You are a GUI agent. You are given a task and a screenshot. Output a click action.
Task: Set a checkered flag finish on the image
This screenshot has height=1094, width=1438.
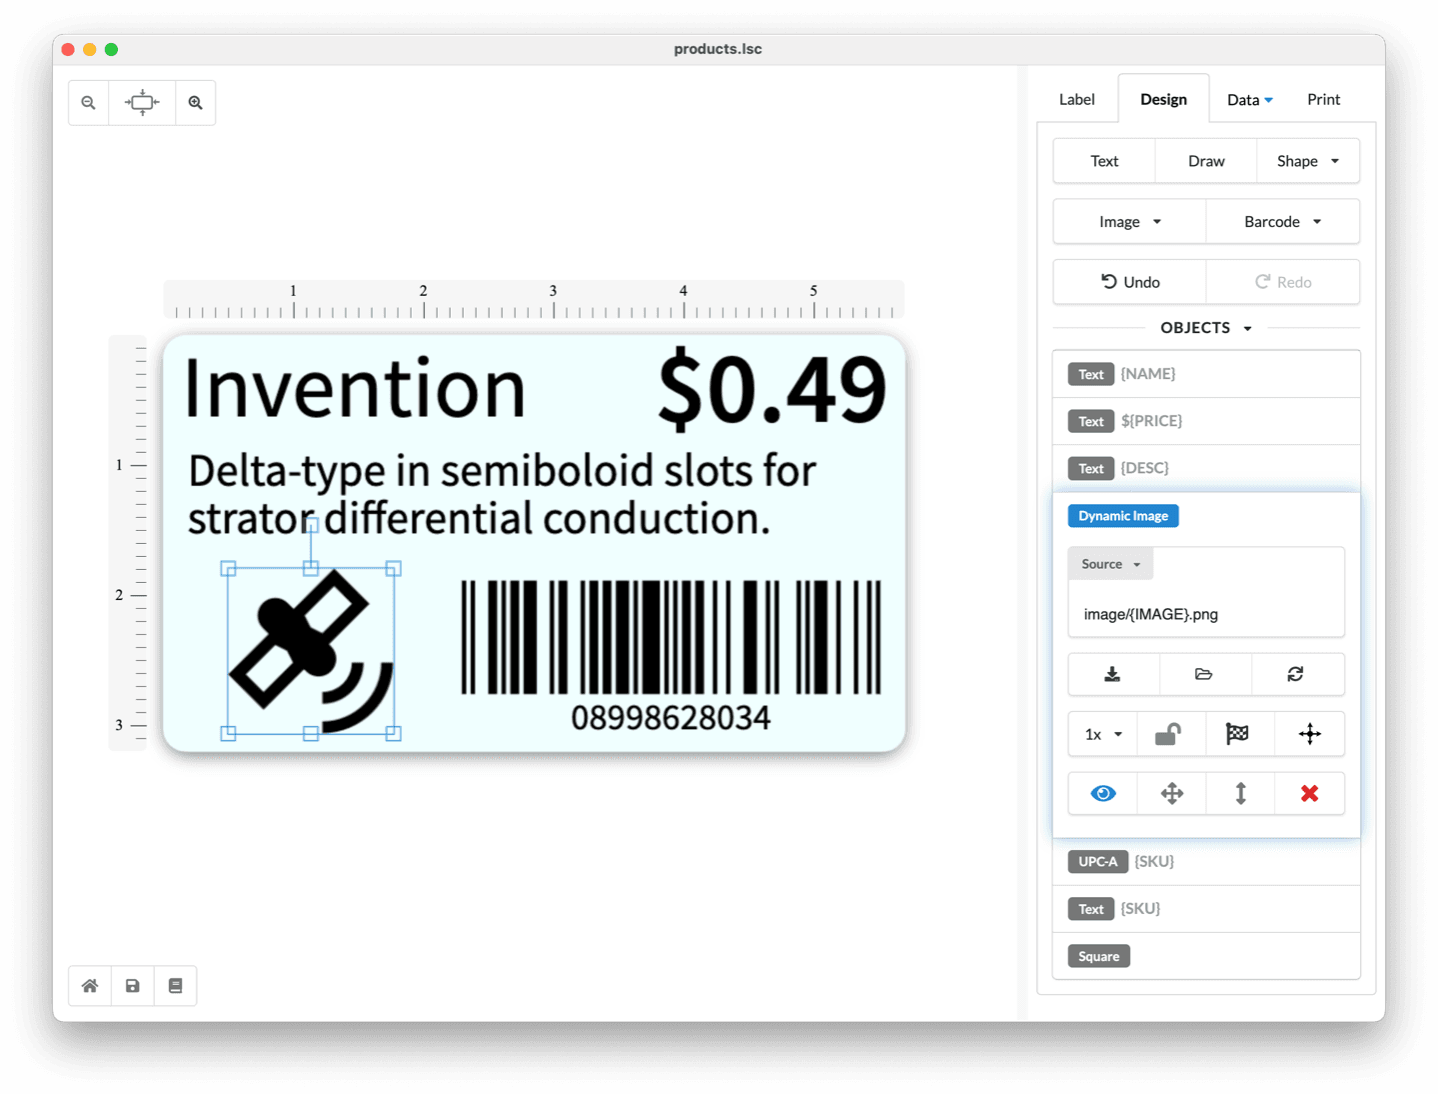click(x=1240, y=734)
